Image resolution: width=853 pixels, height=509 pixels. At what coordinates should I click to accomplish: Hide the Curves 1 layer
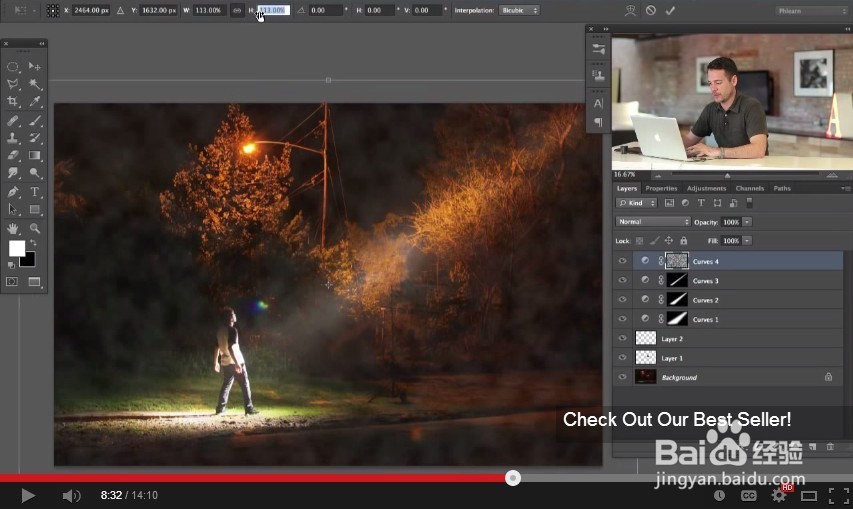[x=622, y=319]
